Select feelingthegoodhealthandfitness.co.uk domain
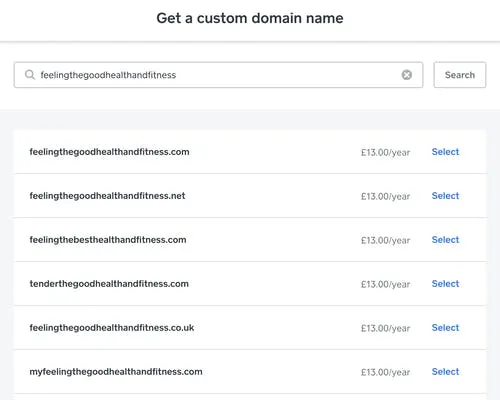The image size is (500, 400). pos(445,328)
